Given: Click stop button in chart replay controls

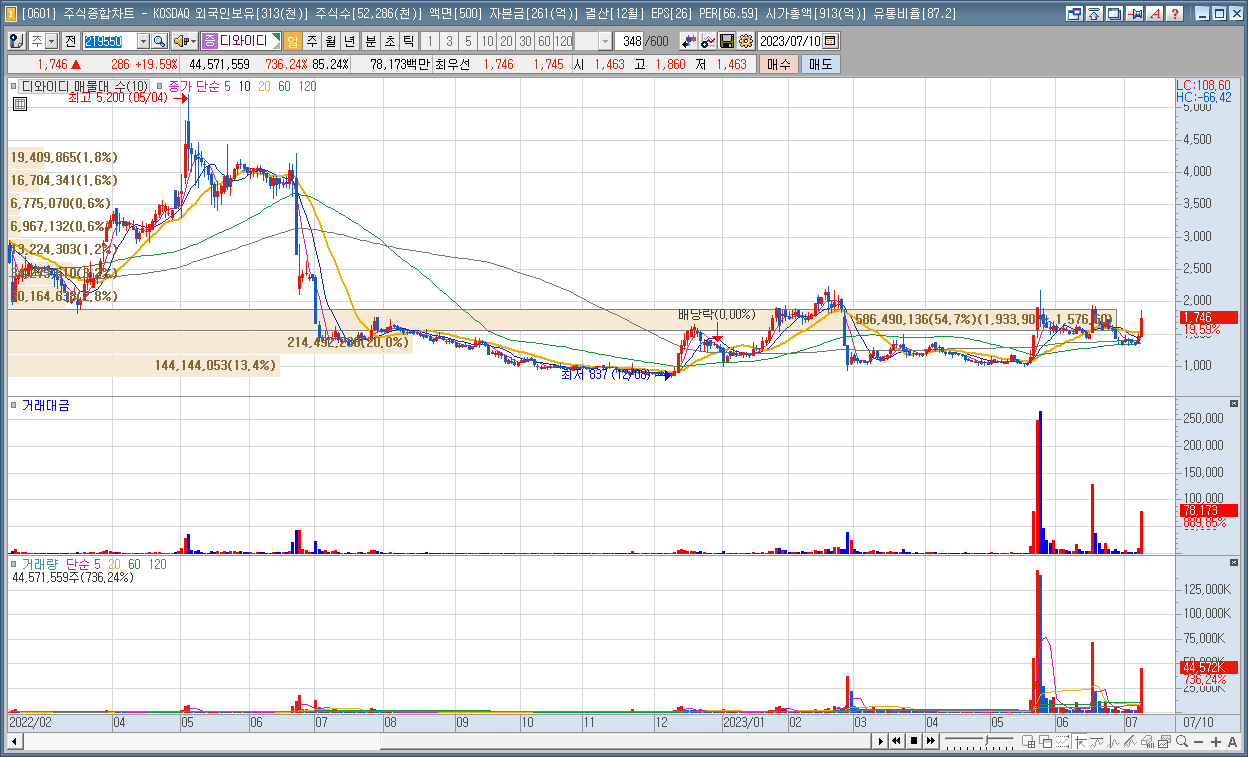Looking at the screenshot, I should (914, 741).
